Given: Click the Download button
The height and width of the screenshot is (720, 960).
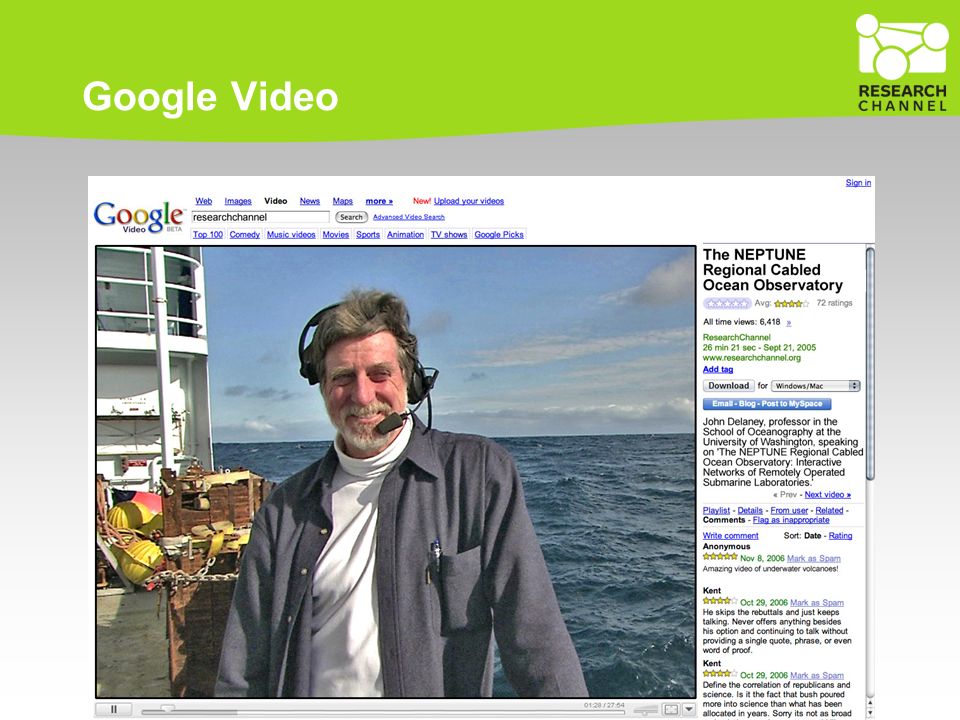Looking at the screenshot, I should click(729, 386).
